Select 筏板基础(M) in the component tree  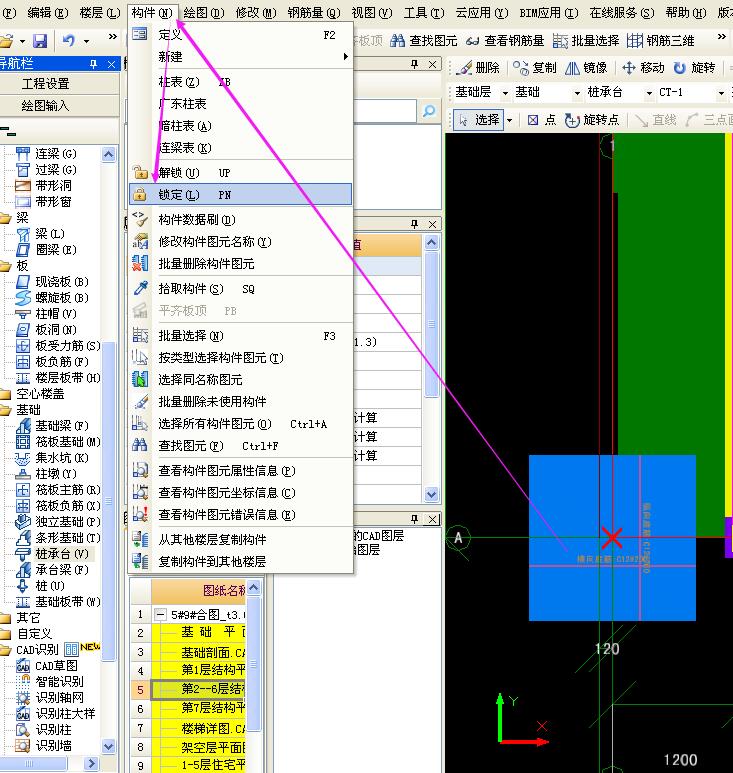[x=67, y=442]
